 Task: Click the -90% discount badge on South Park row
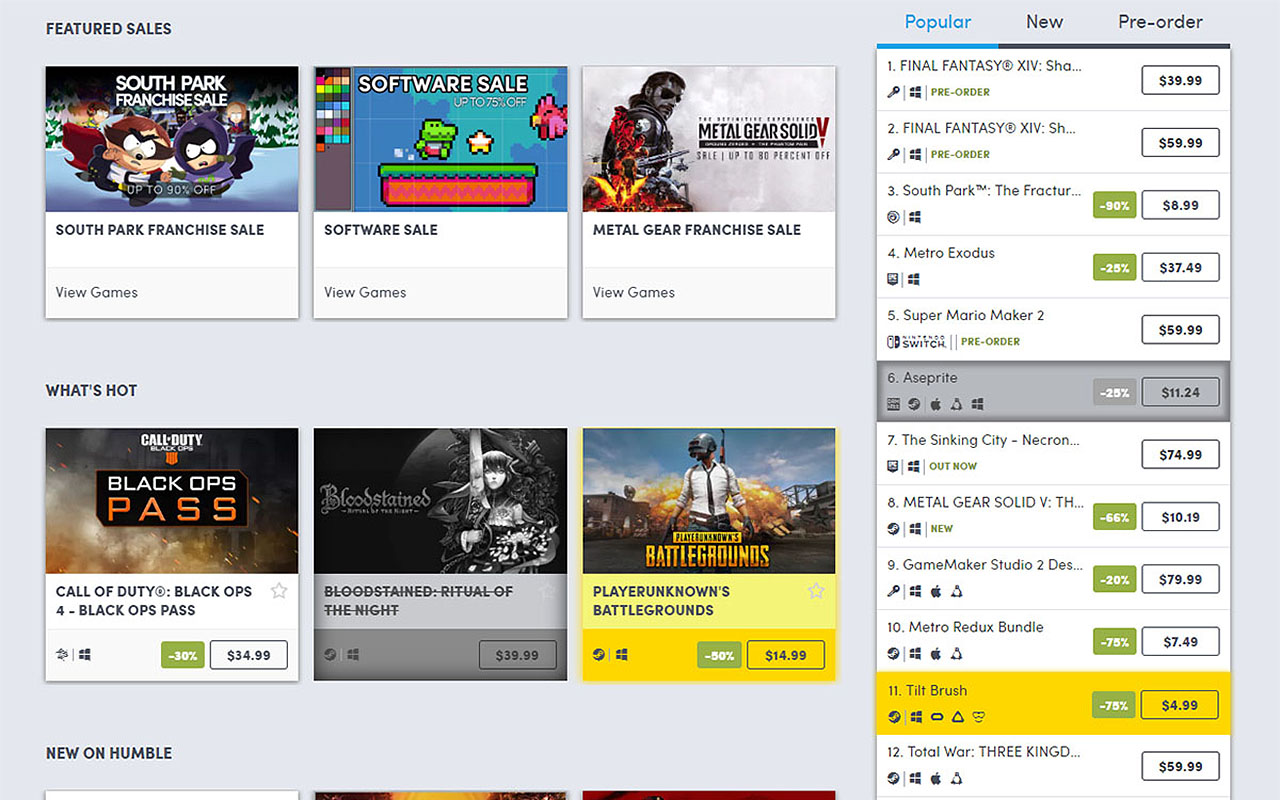click(1114, 206)
